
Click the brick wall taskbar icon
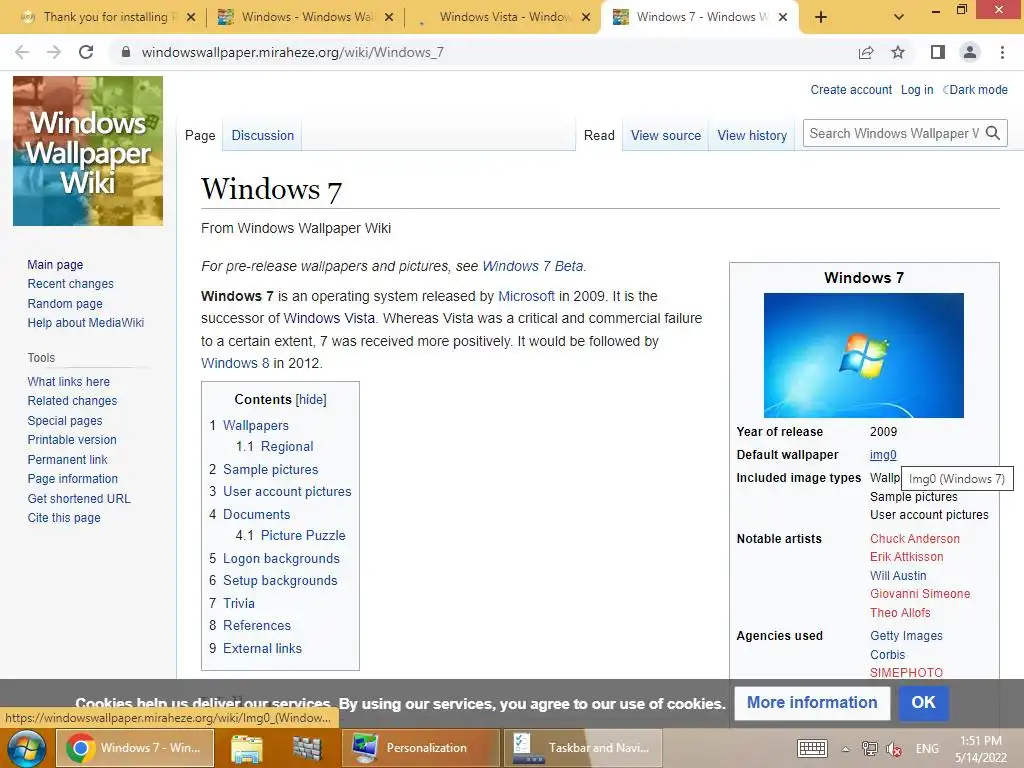[307, 748]
